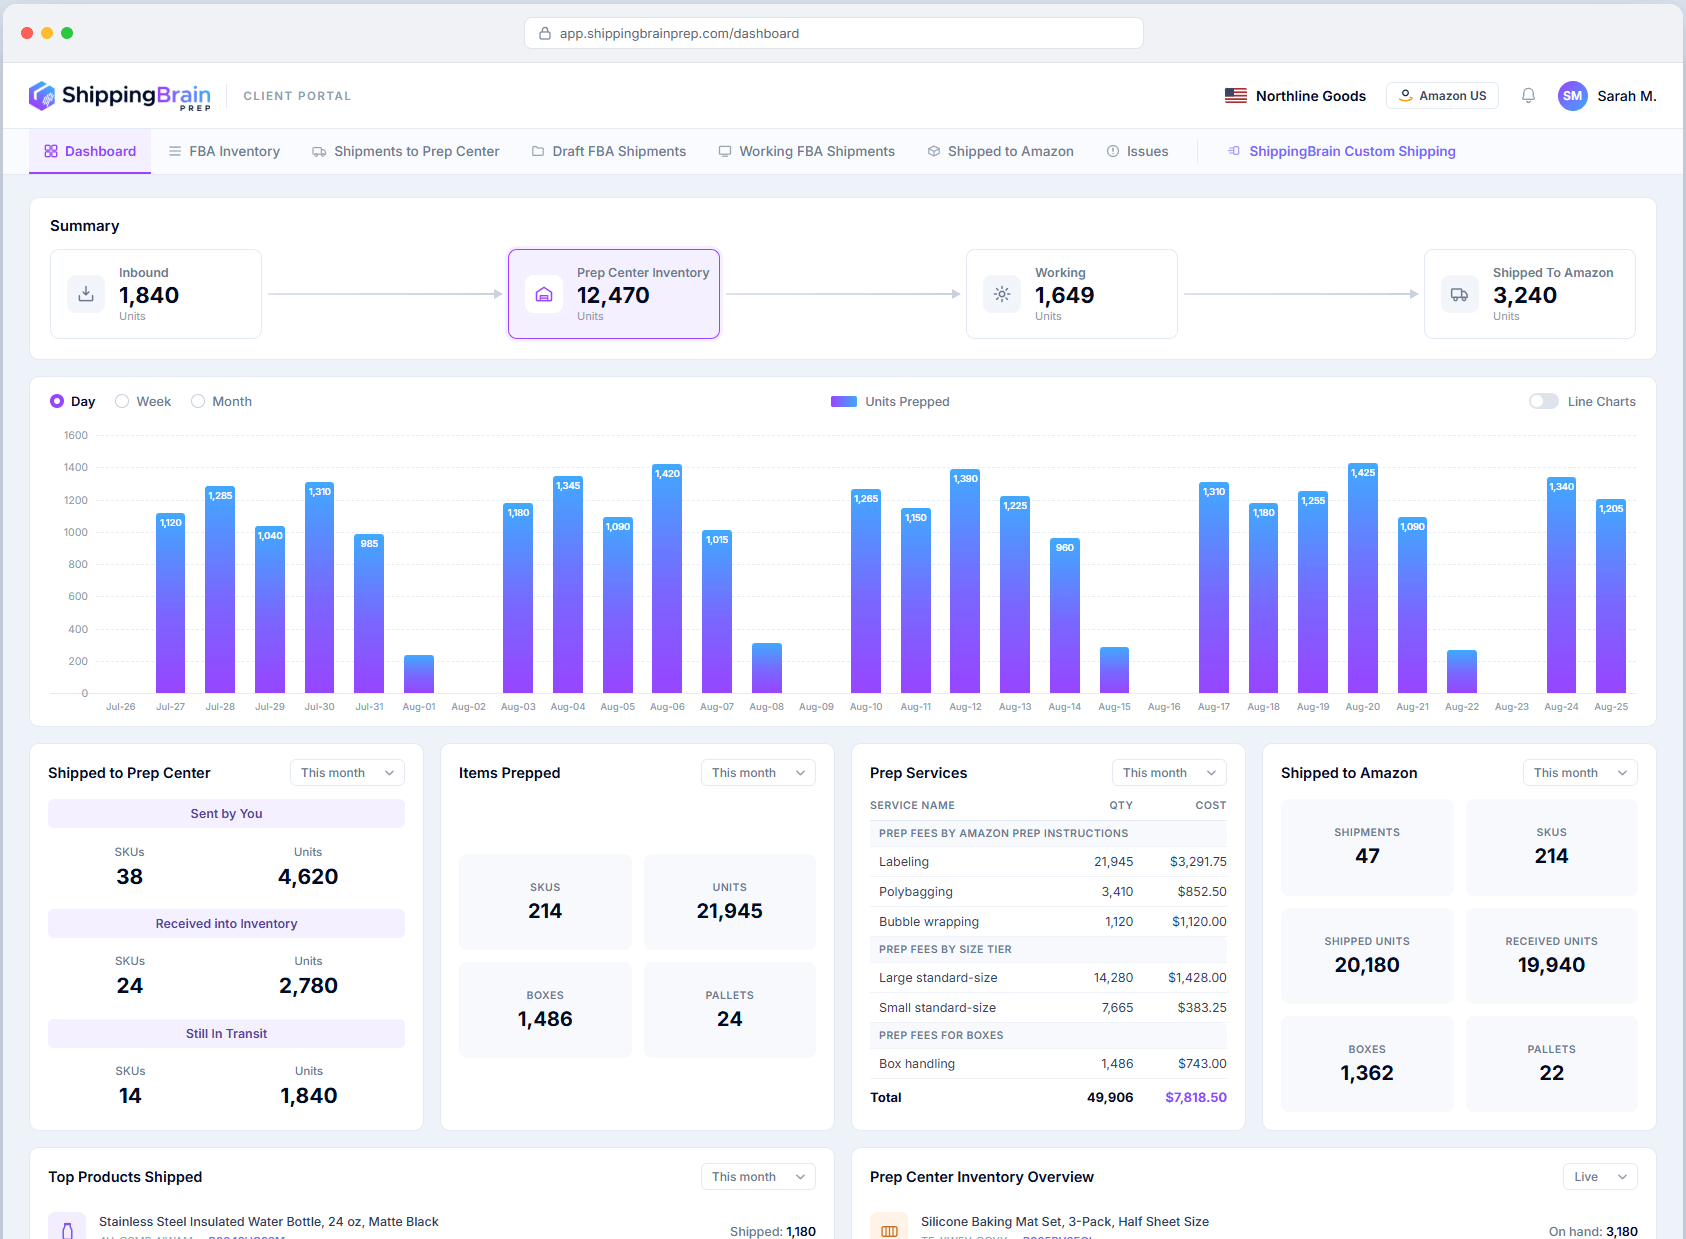The image size is (1686, 1239).
Task: Click the Issues alert icon
Action: [1113, 151]
